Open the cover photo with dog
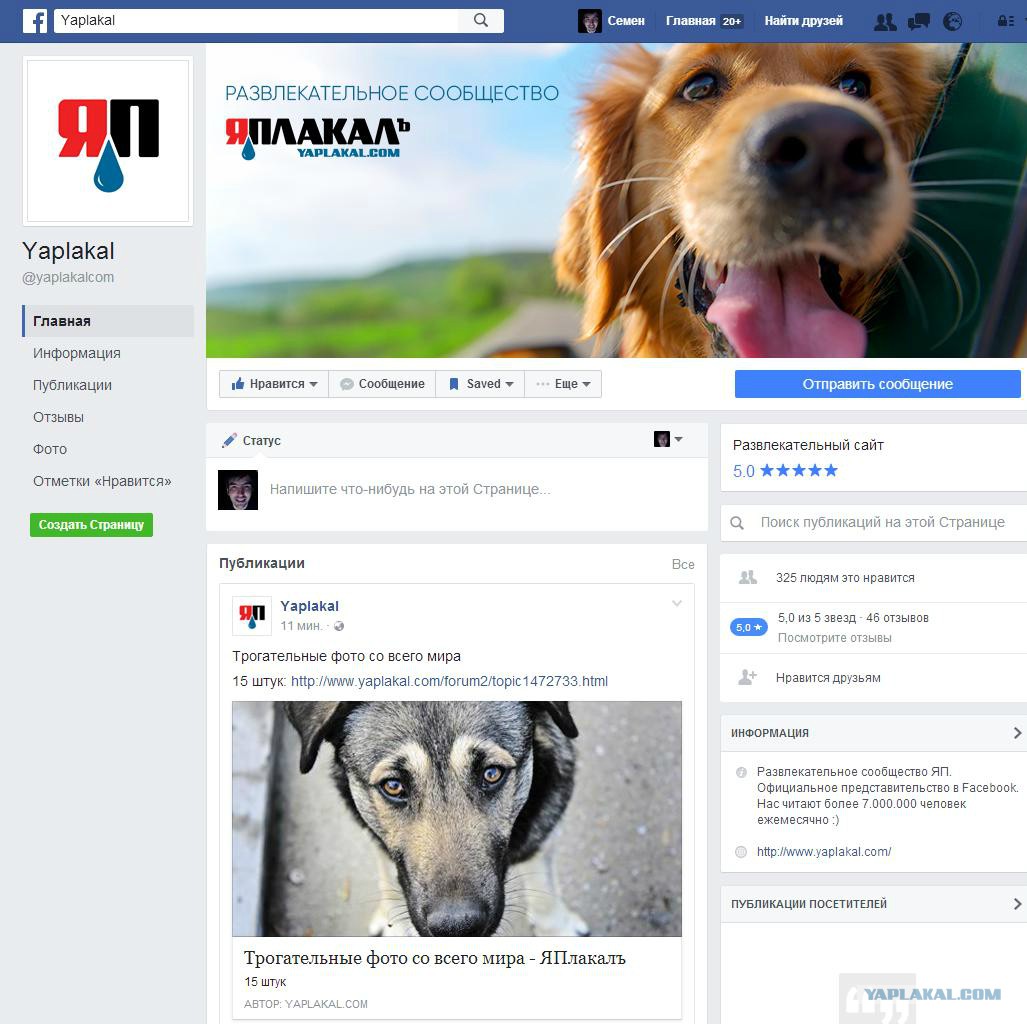1027x1024 pixels. tap(616, 200)
